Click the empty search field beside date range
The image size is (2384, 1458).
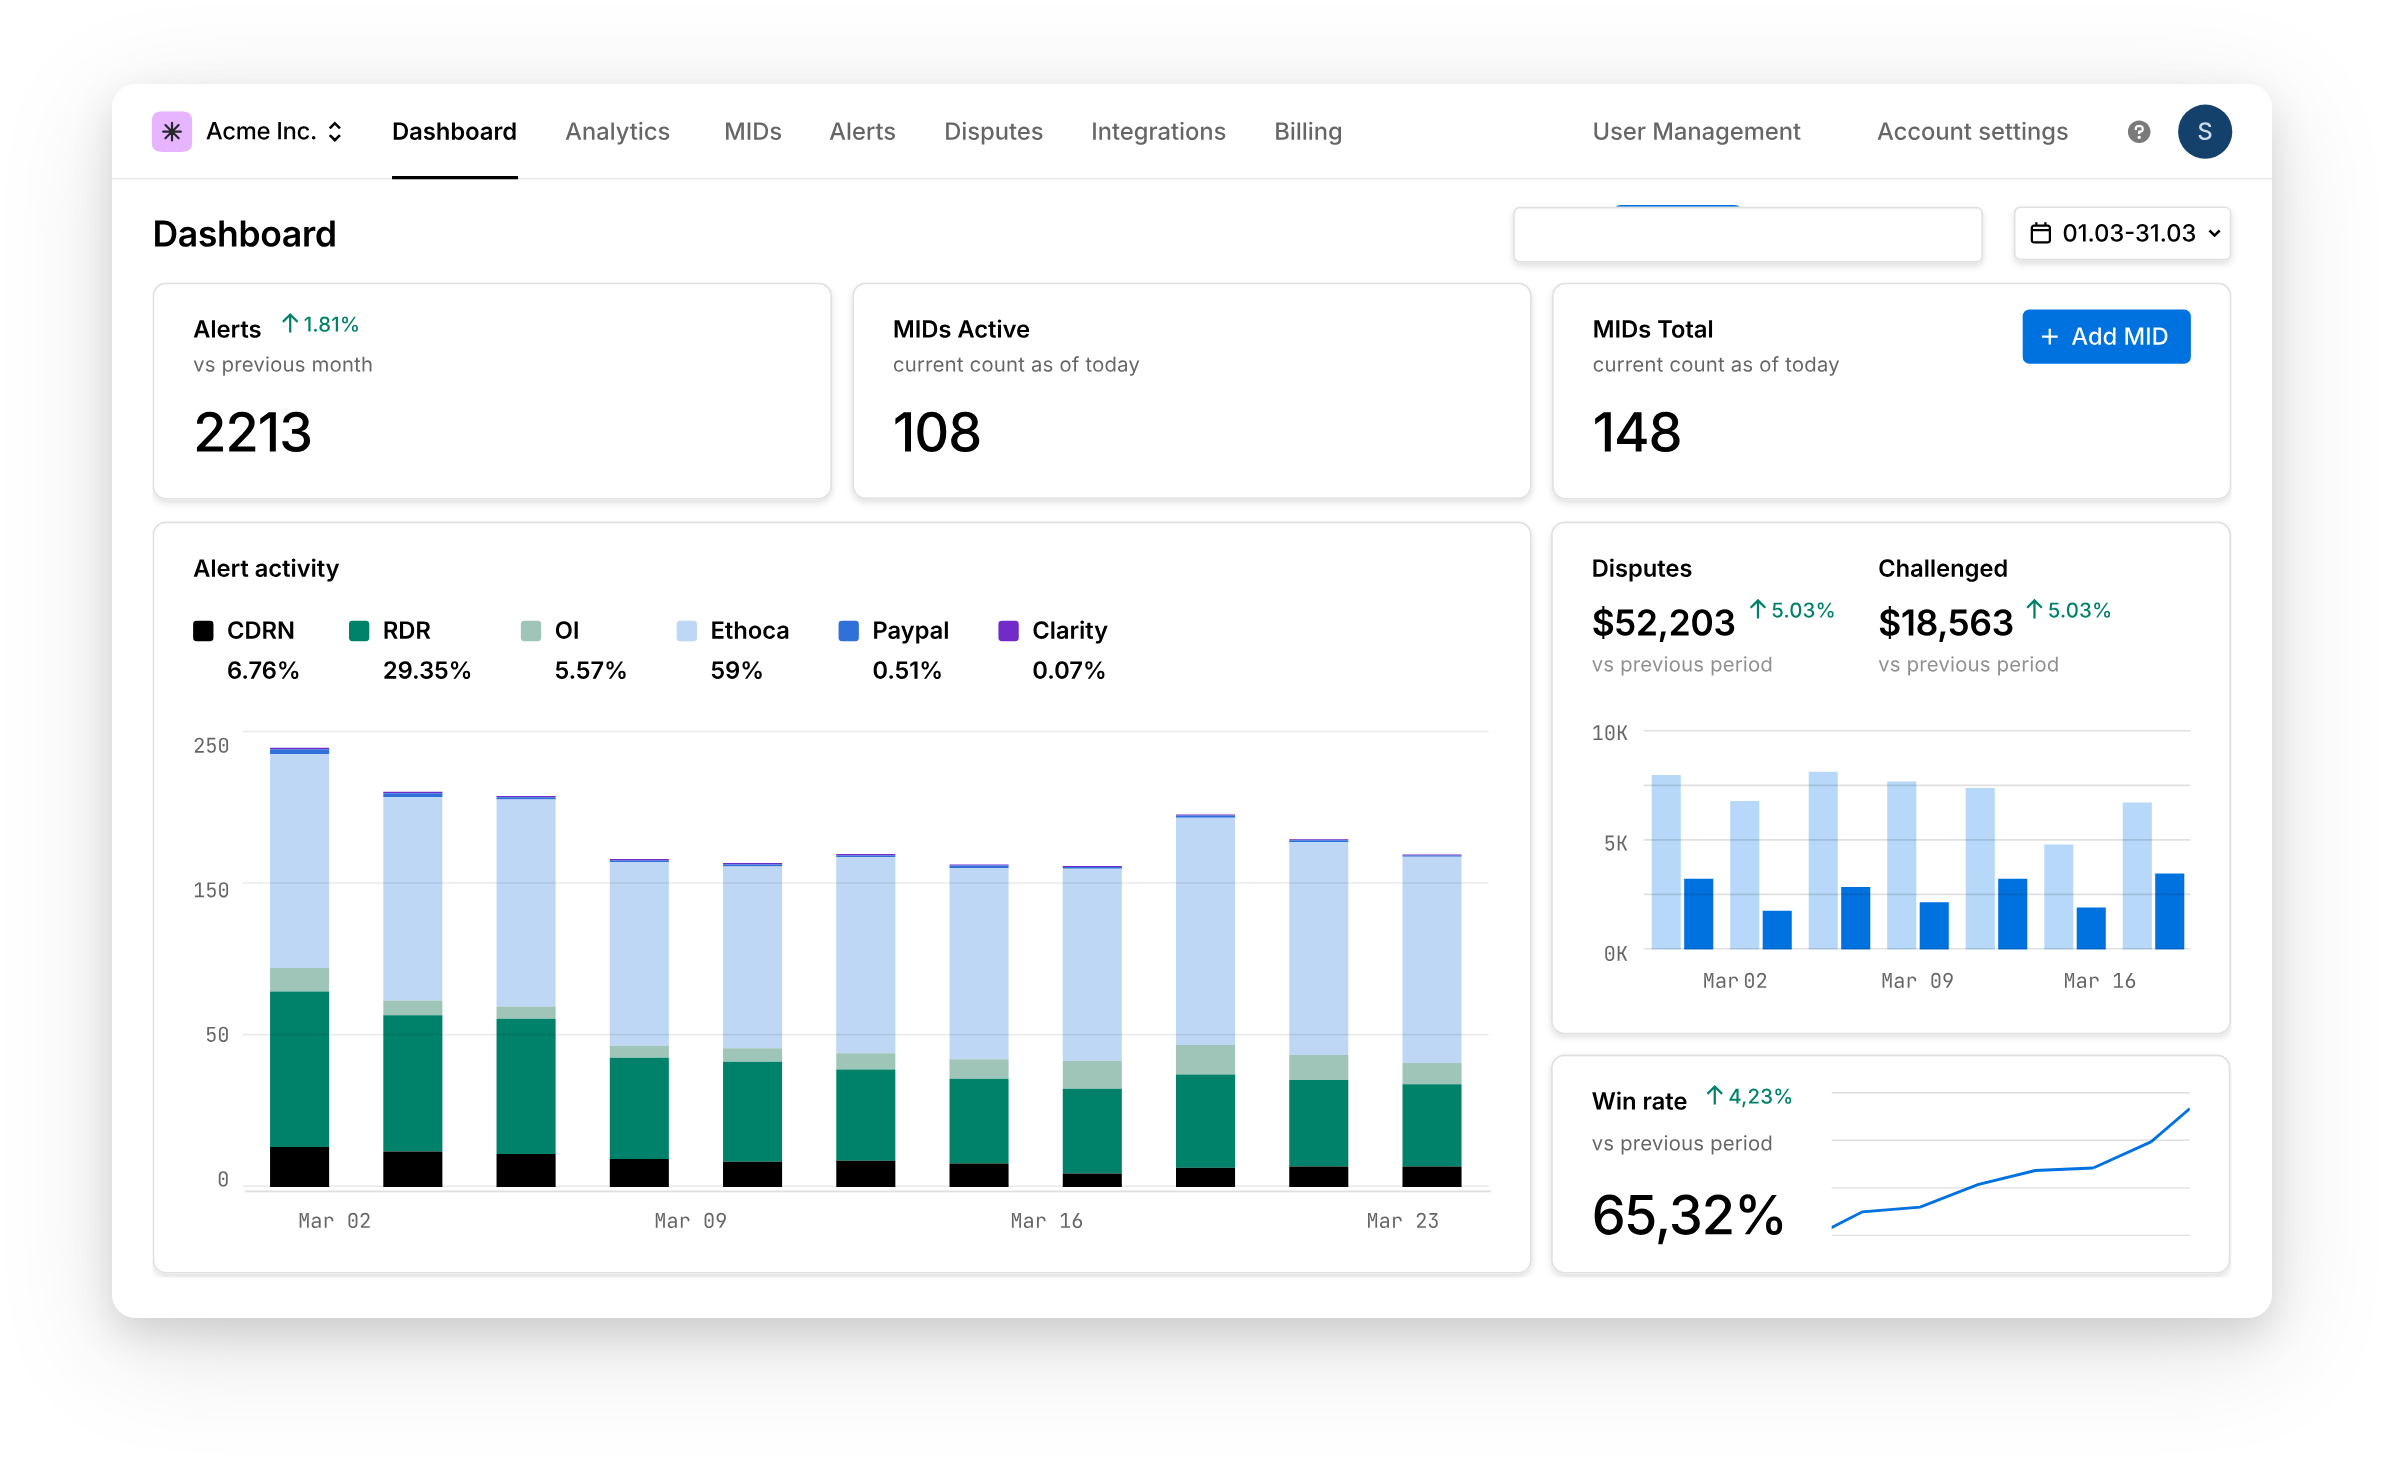(x=1747, y=235)
